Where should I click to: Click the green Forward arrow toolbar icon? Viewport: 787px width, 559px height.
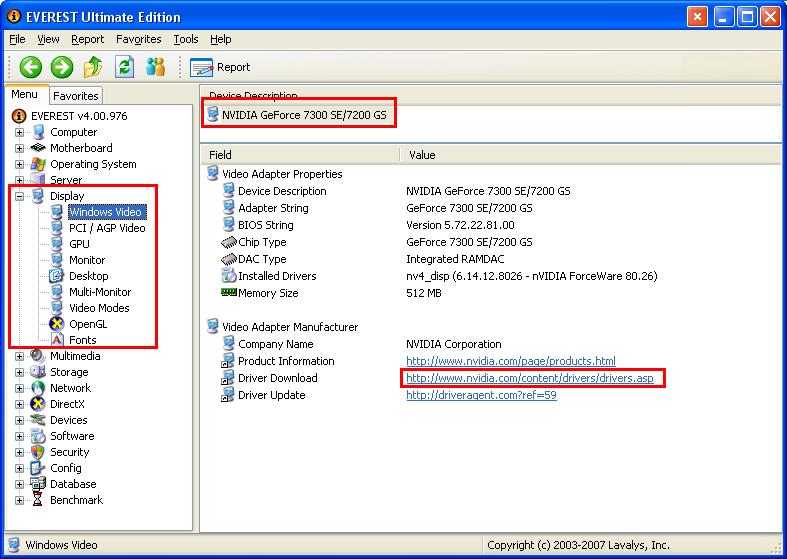point(62,67)
